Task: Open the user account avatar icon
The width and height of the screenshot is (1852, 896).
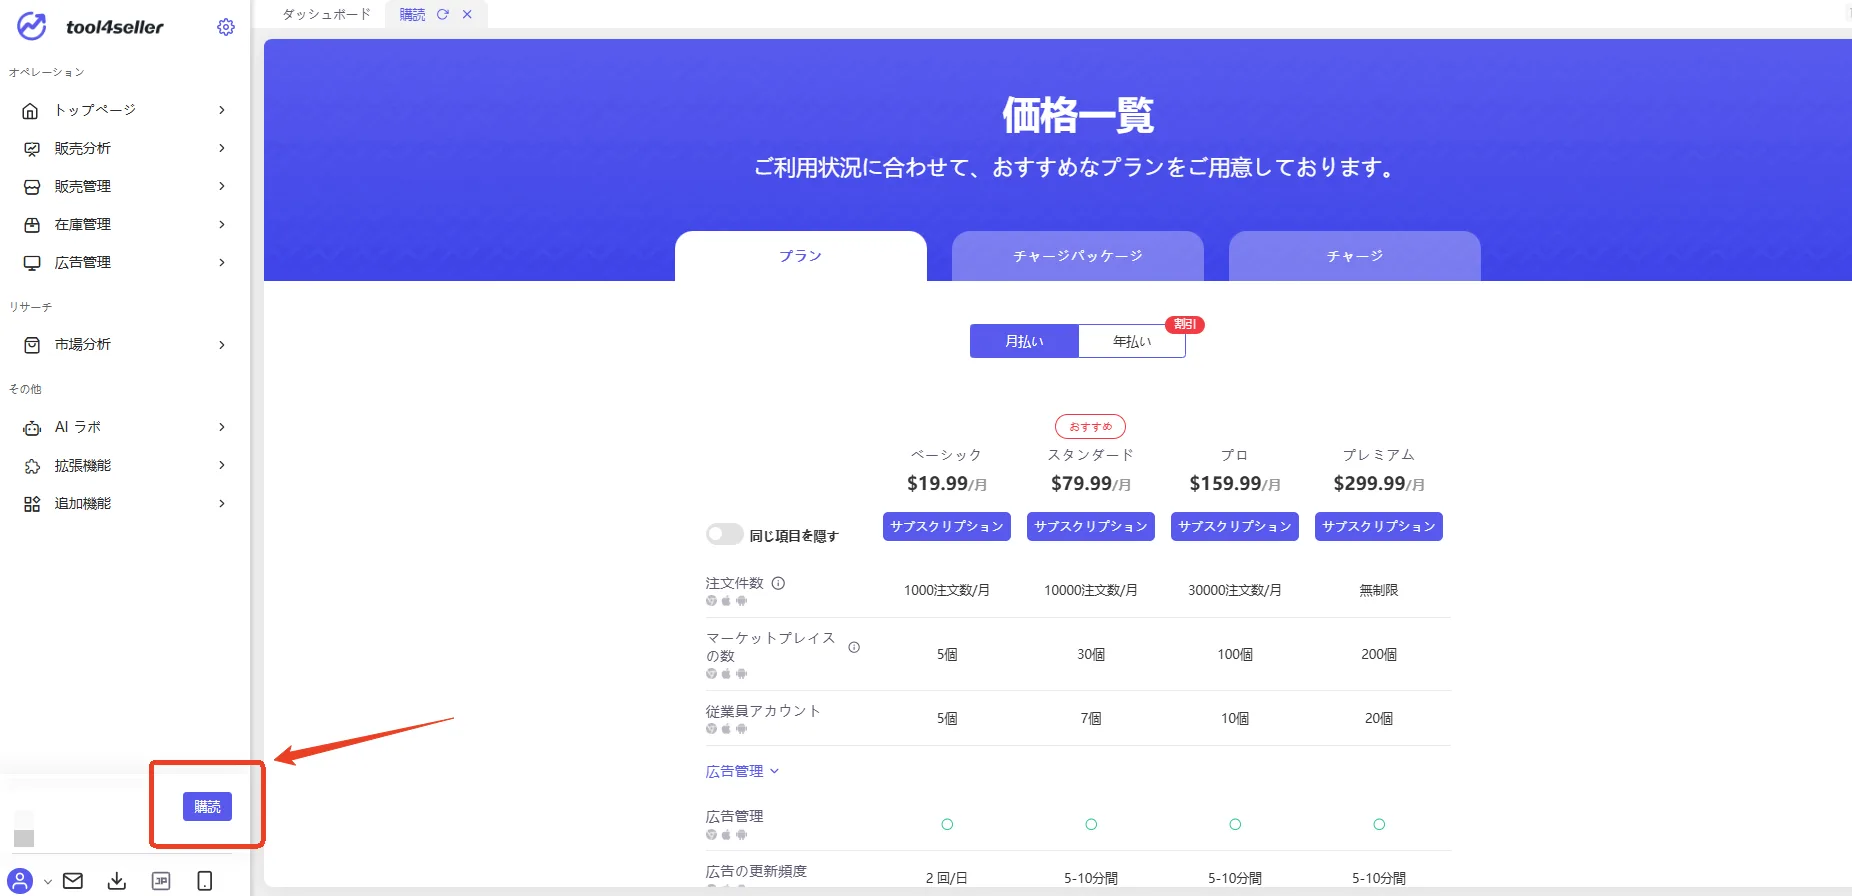Action: pyautogui.click(x=20, y=881)
